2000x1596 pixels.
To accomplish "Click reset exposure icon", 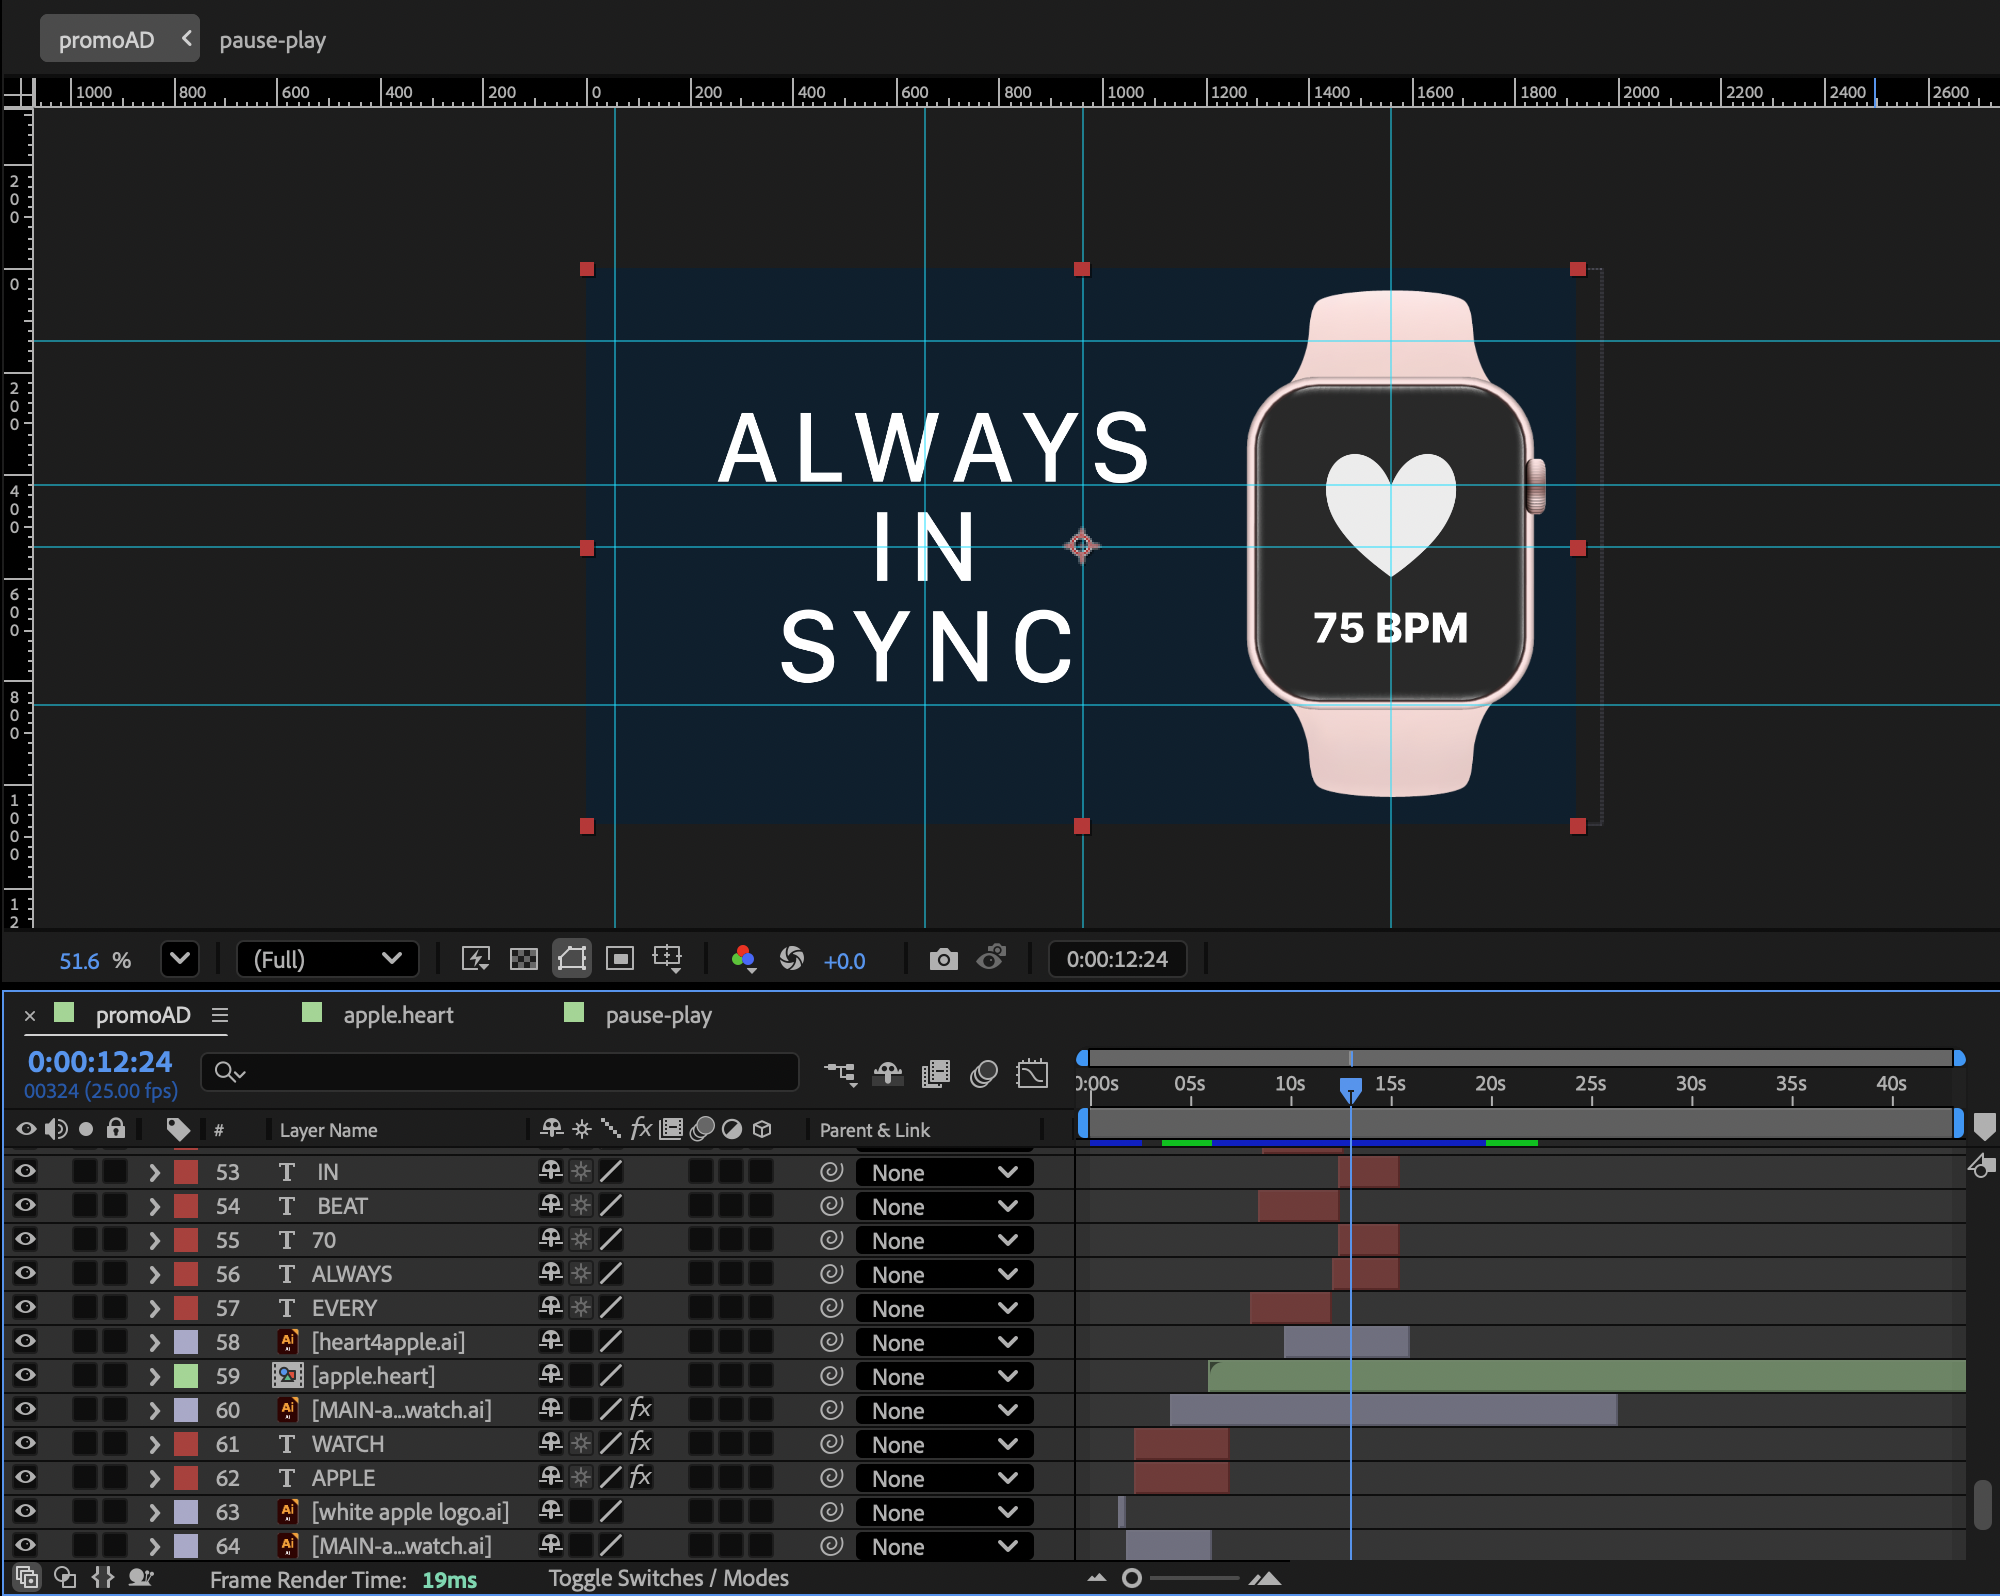I will (792, 960).
